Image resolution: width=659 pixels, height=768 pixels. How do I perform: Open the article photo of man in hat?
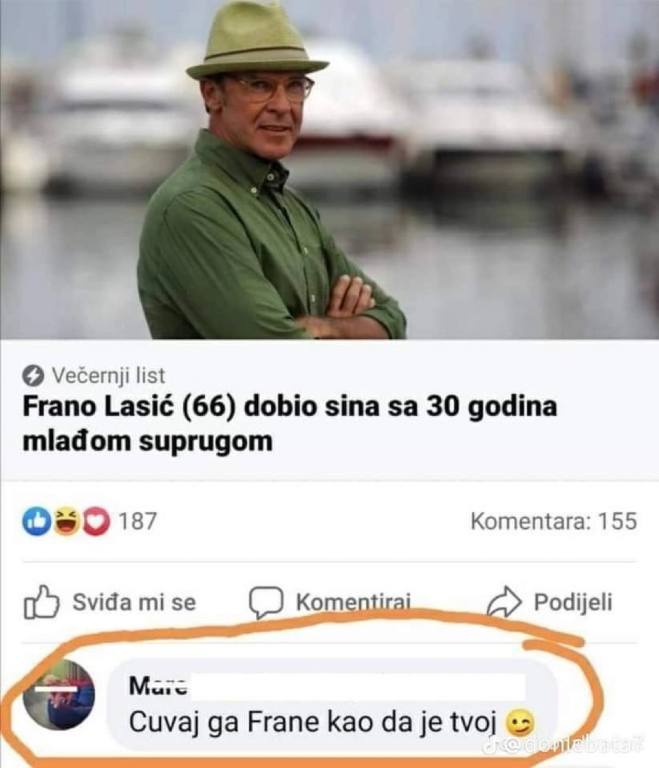329,169
